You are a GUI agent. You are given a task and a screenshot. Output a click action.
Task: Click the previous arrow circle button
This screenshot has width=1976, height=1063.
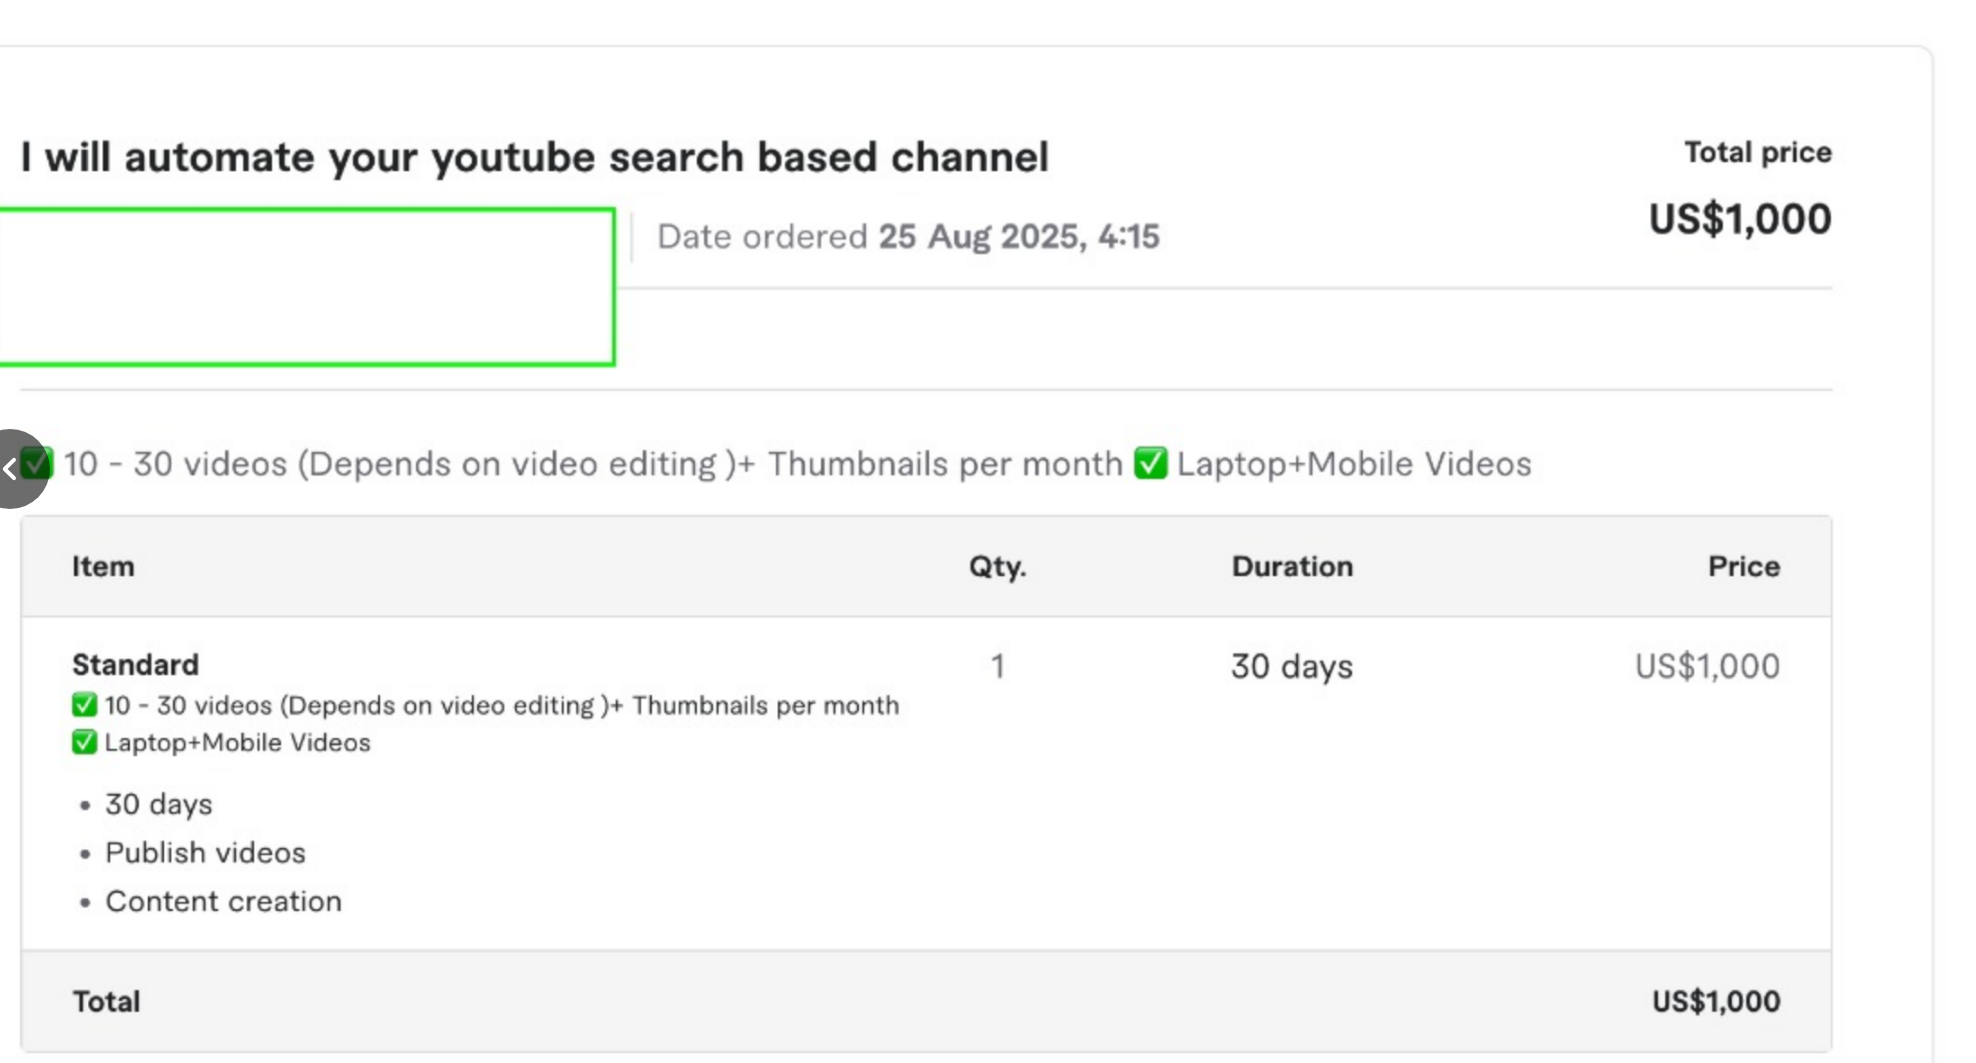click(x=16, y=468)
